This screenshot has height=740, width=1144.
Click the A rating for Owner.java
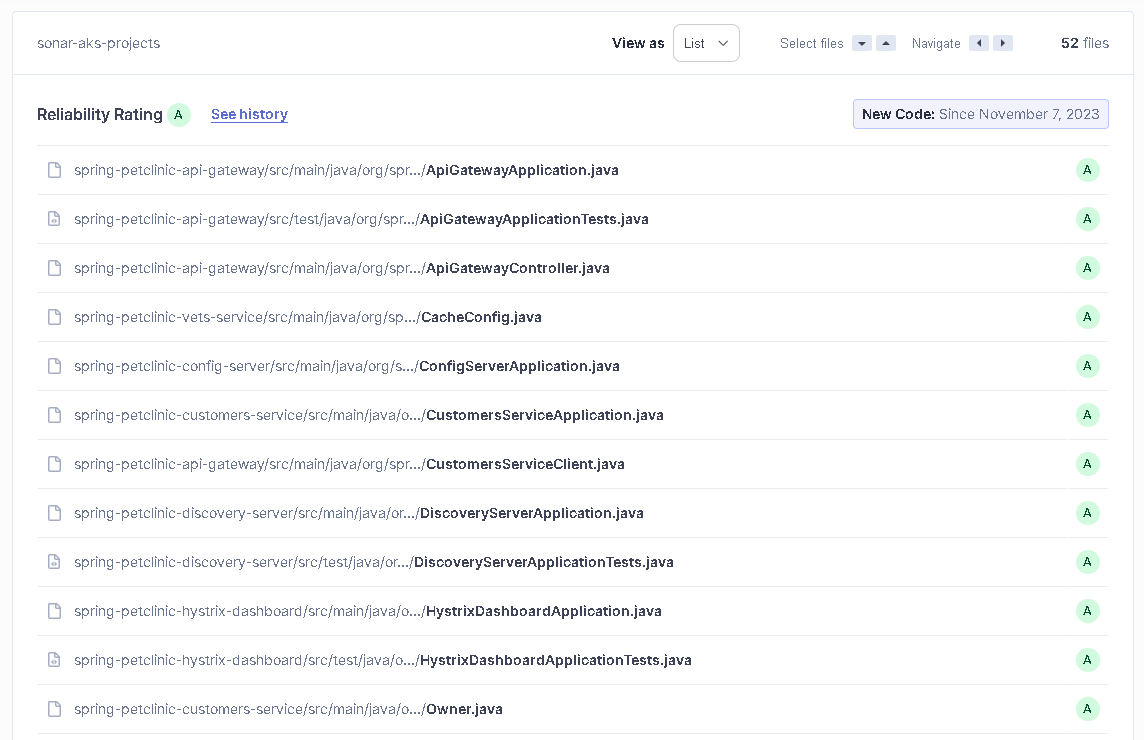click(x=1087, y=709)
